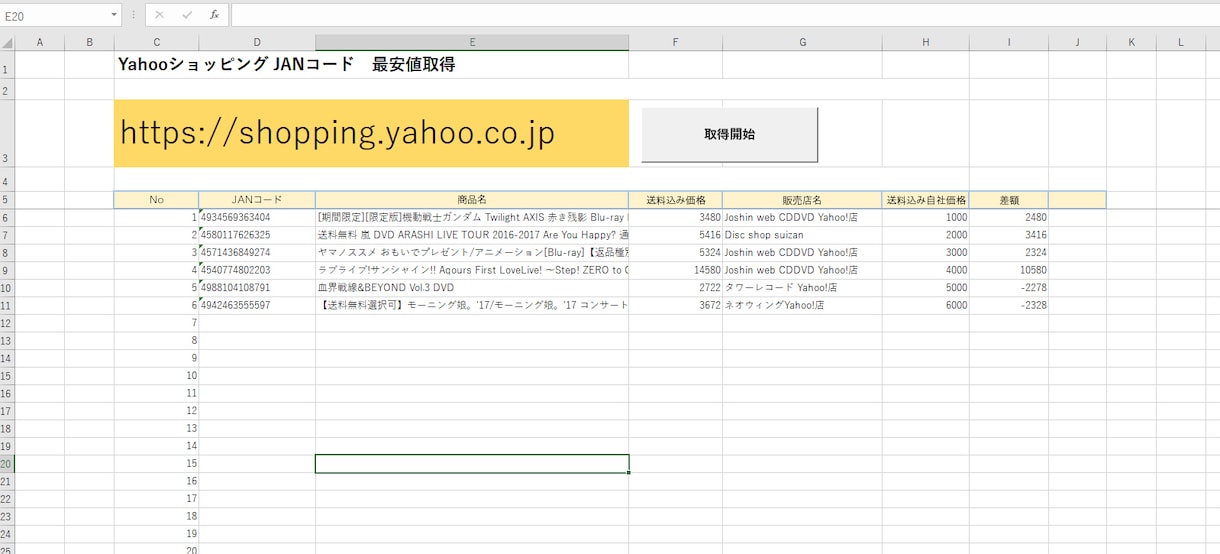Image resolution: width=1220 pixels, height=554 pixels.
Task: Click the '商品名' header cell
Action: [472, 200]
